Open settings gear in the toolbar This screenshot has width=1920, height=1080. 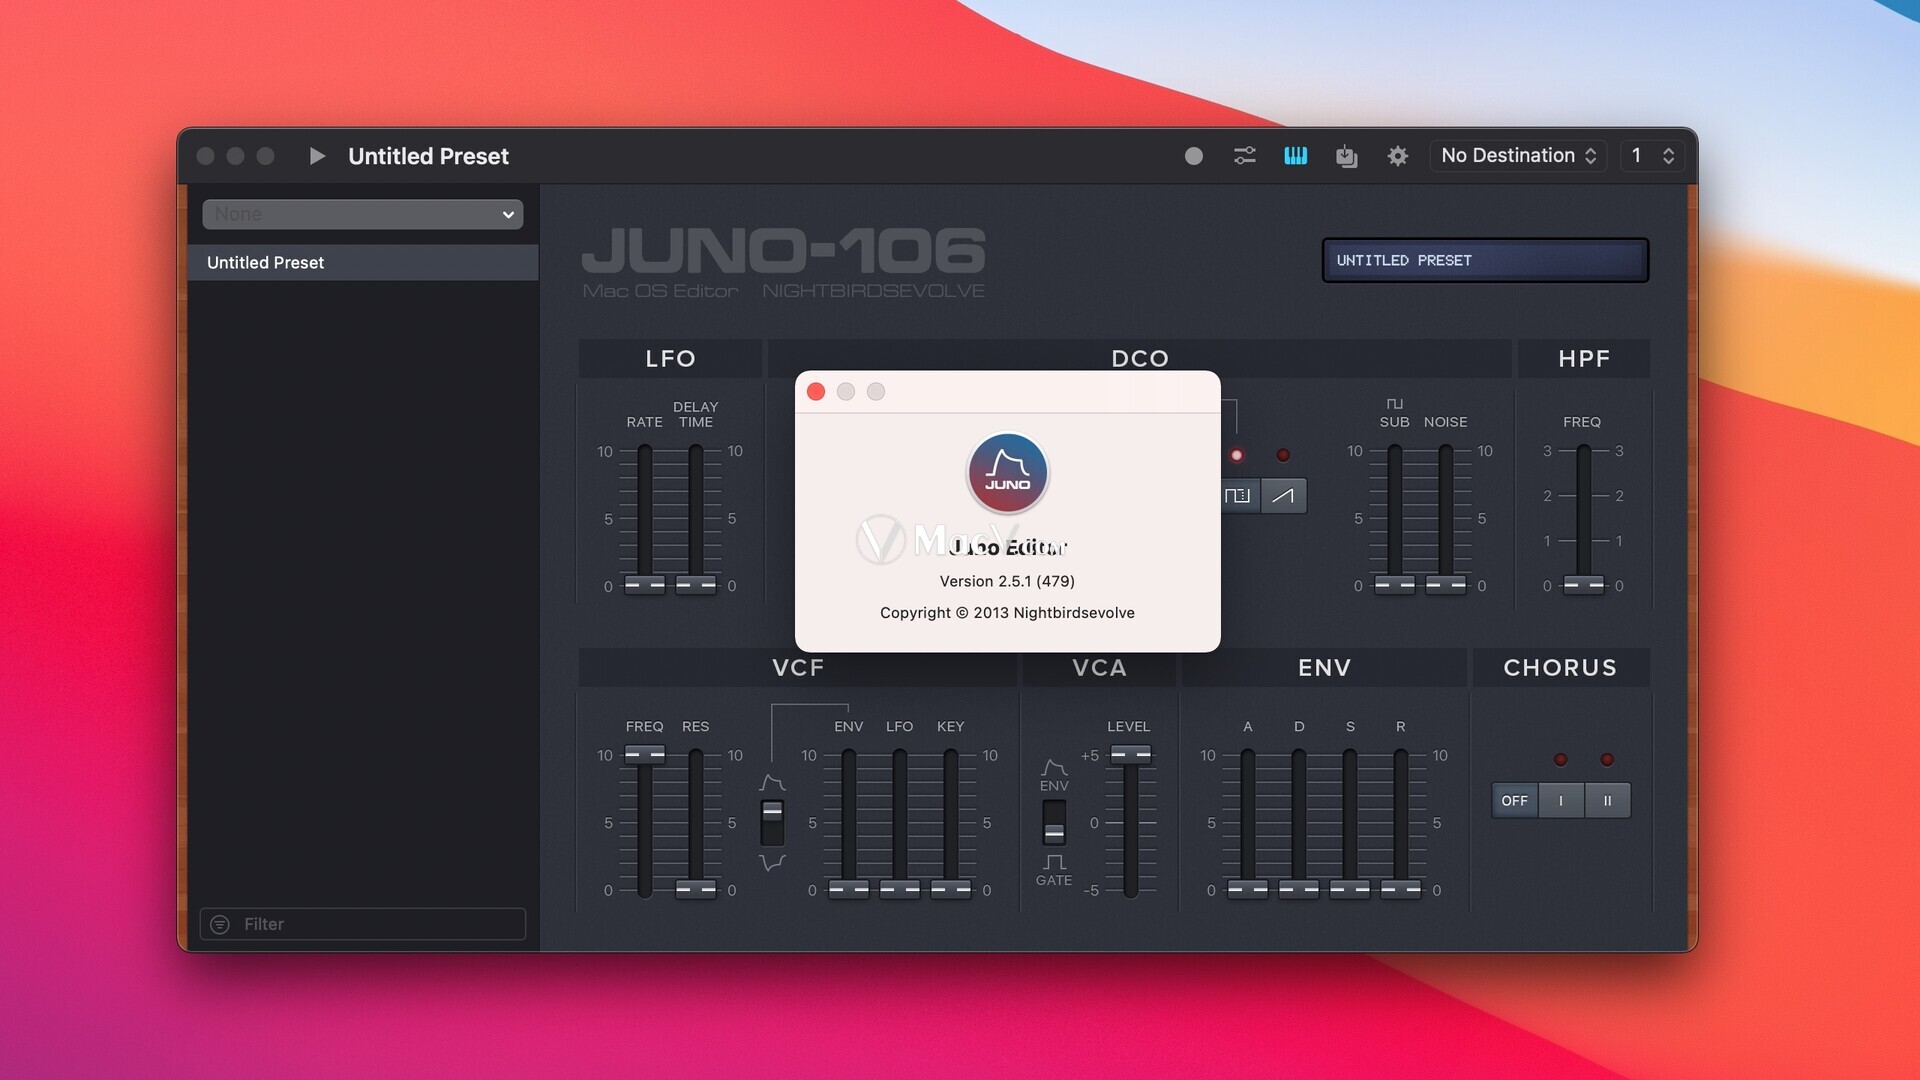[1397, 156]
